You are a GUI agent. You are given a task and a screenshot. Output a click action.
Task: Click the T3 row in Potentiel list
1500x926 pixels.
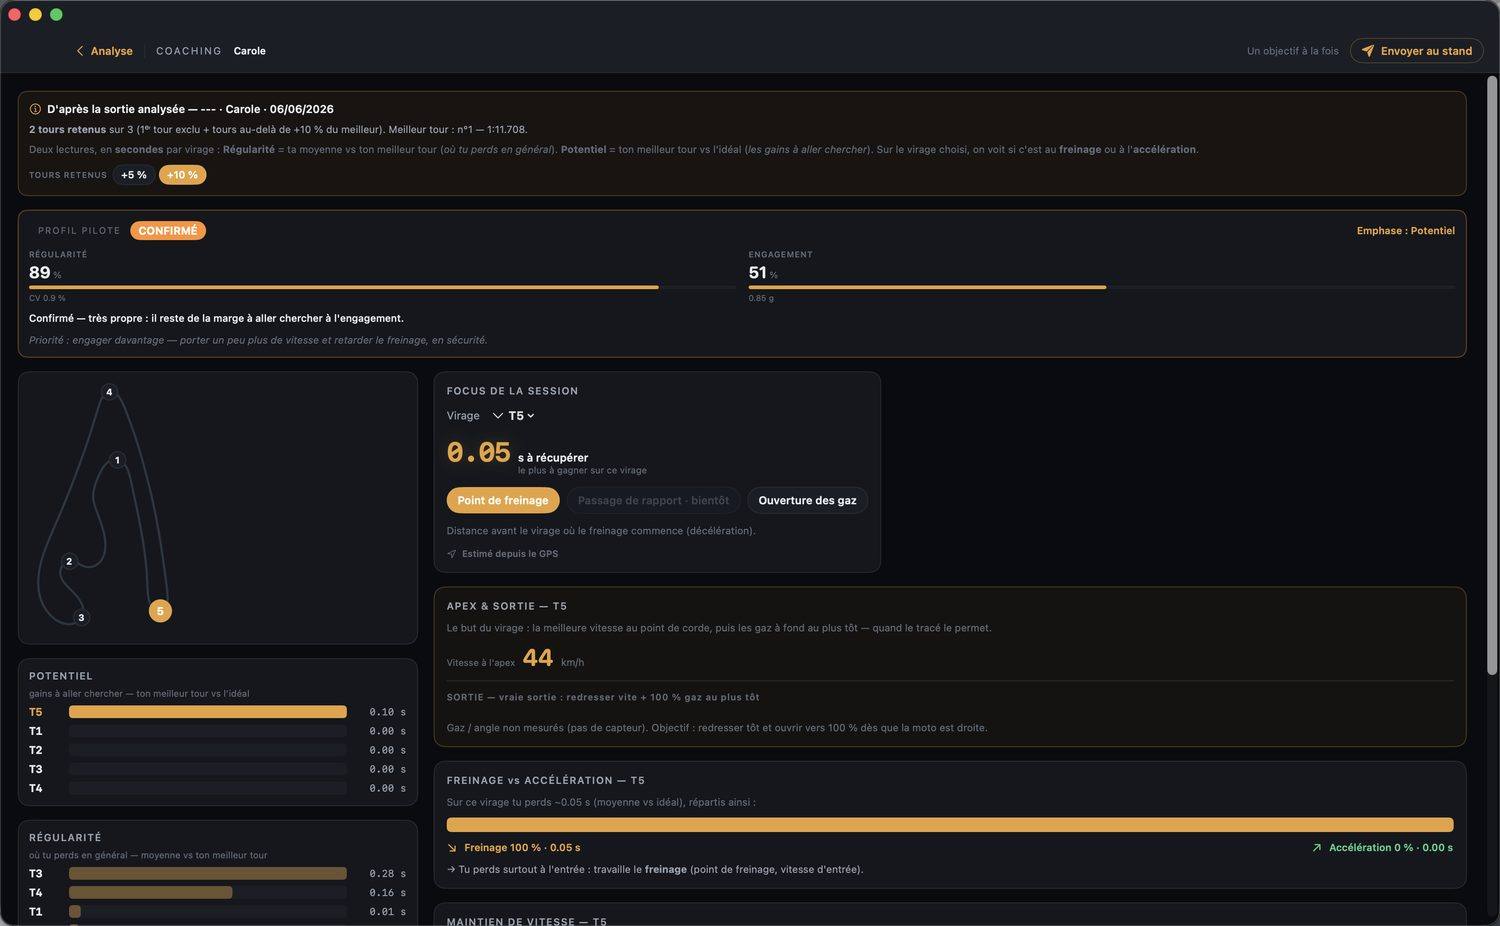coord(217,769)
